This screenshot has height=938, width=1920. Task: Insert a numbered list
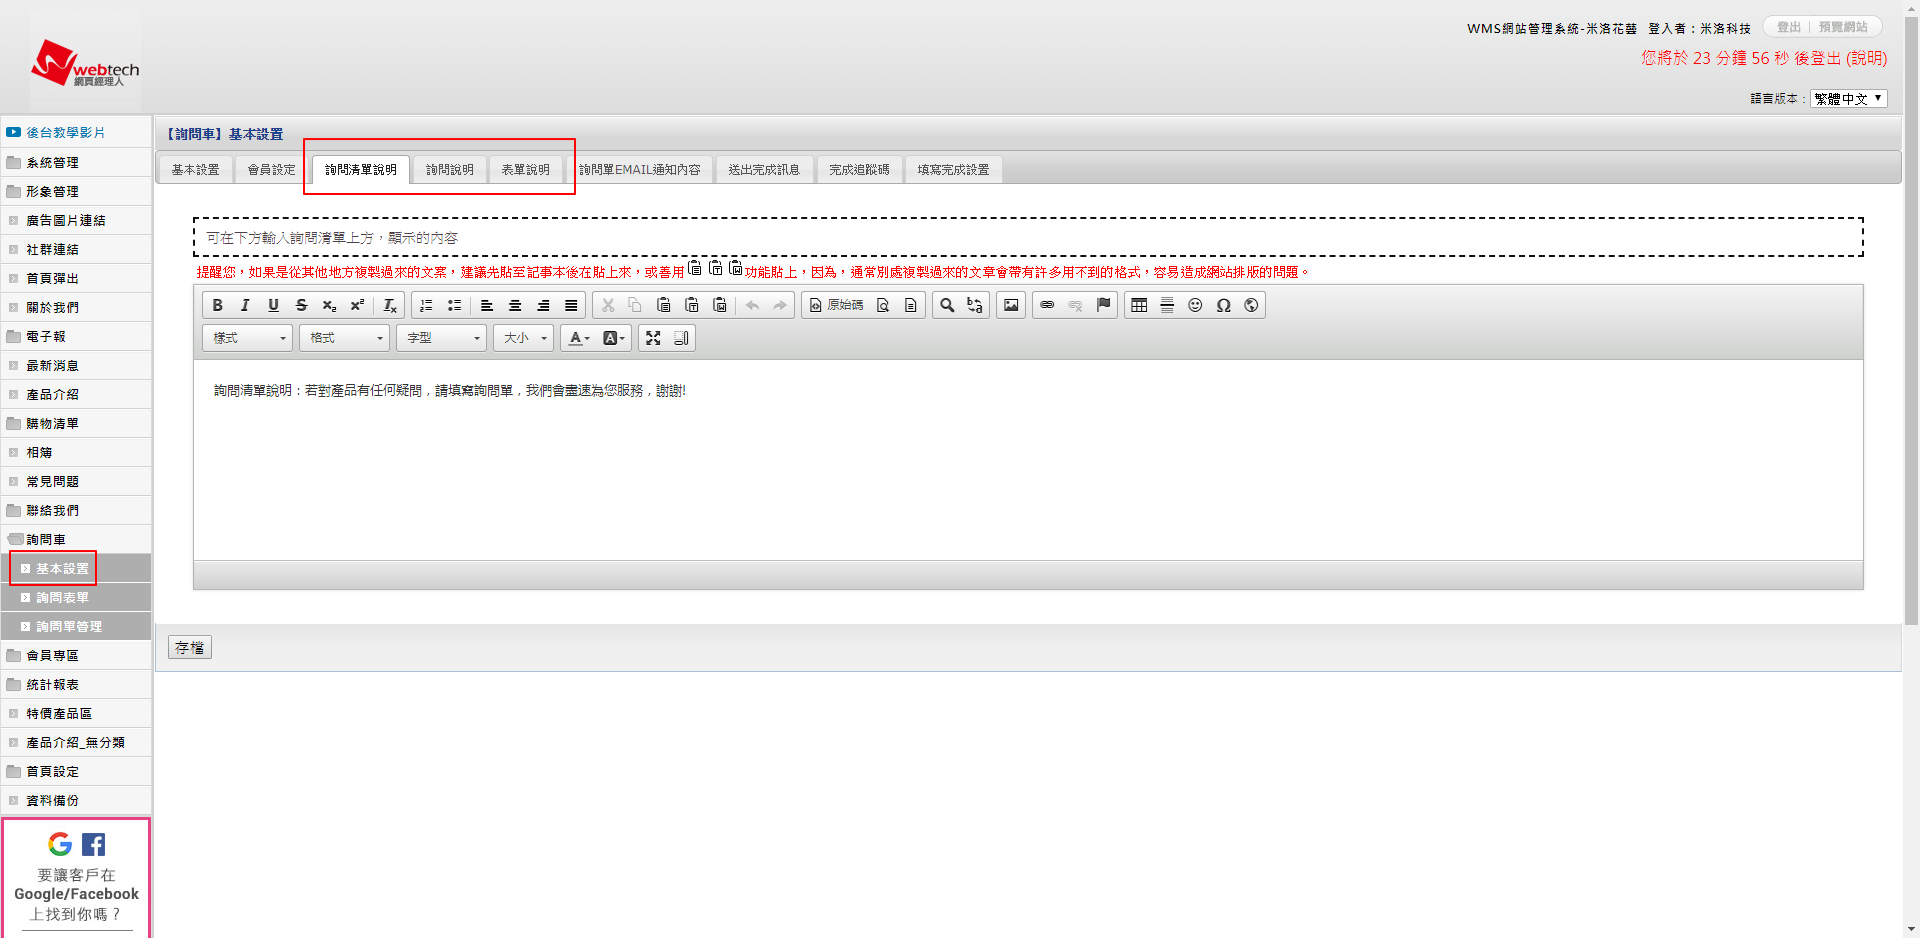[x=426, y=306]
